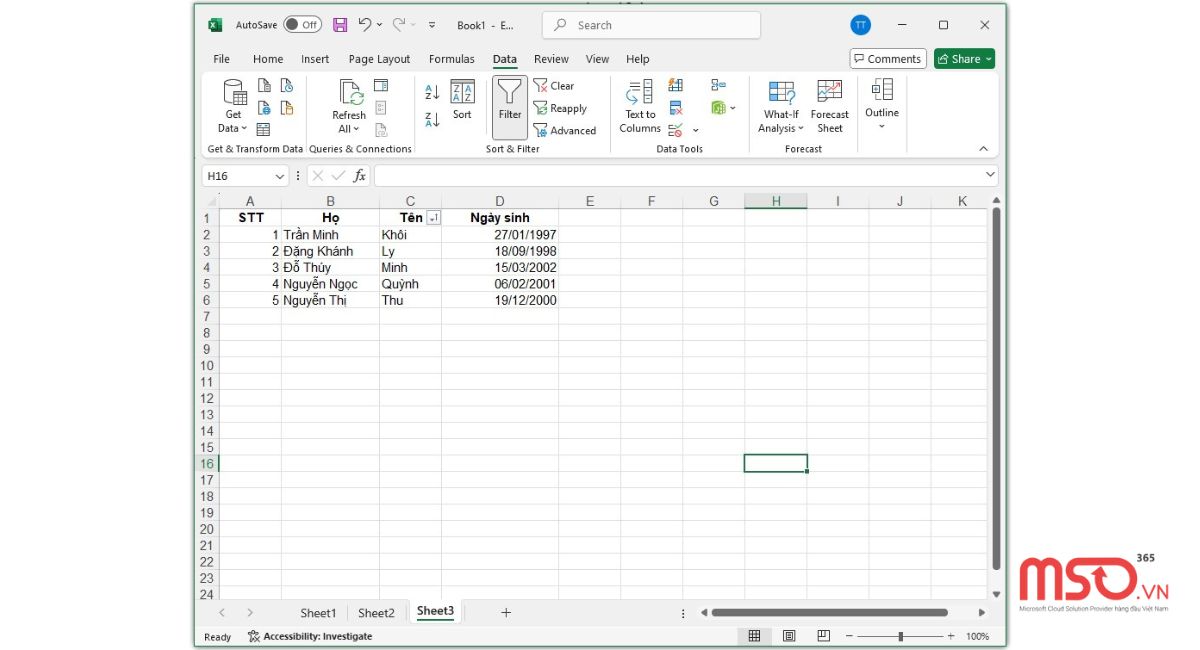This screenshot has width=1200, height=650.
Task: Click the Share button
Action: pyautogui.click(x=964, y=59)
